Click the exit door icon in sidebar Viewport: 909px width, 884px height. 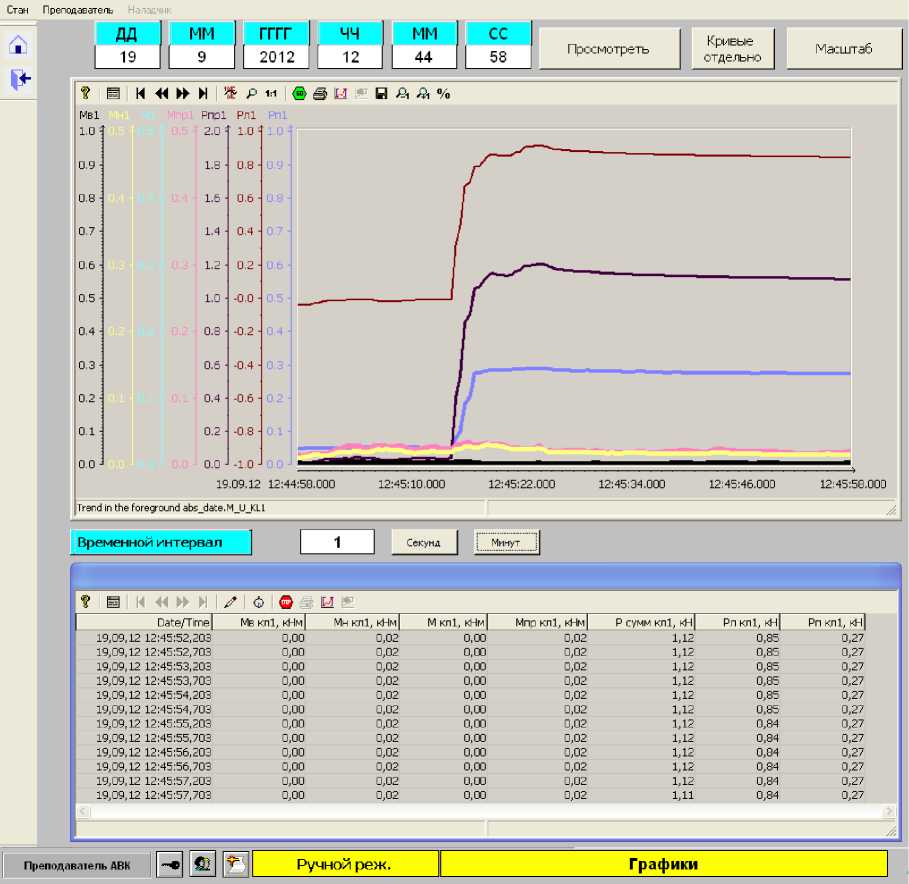pyautogui.click(x=19, y=80)
